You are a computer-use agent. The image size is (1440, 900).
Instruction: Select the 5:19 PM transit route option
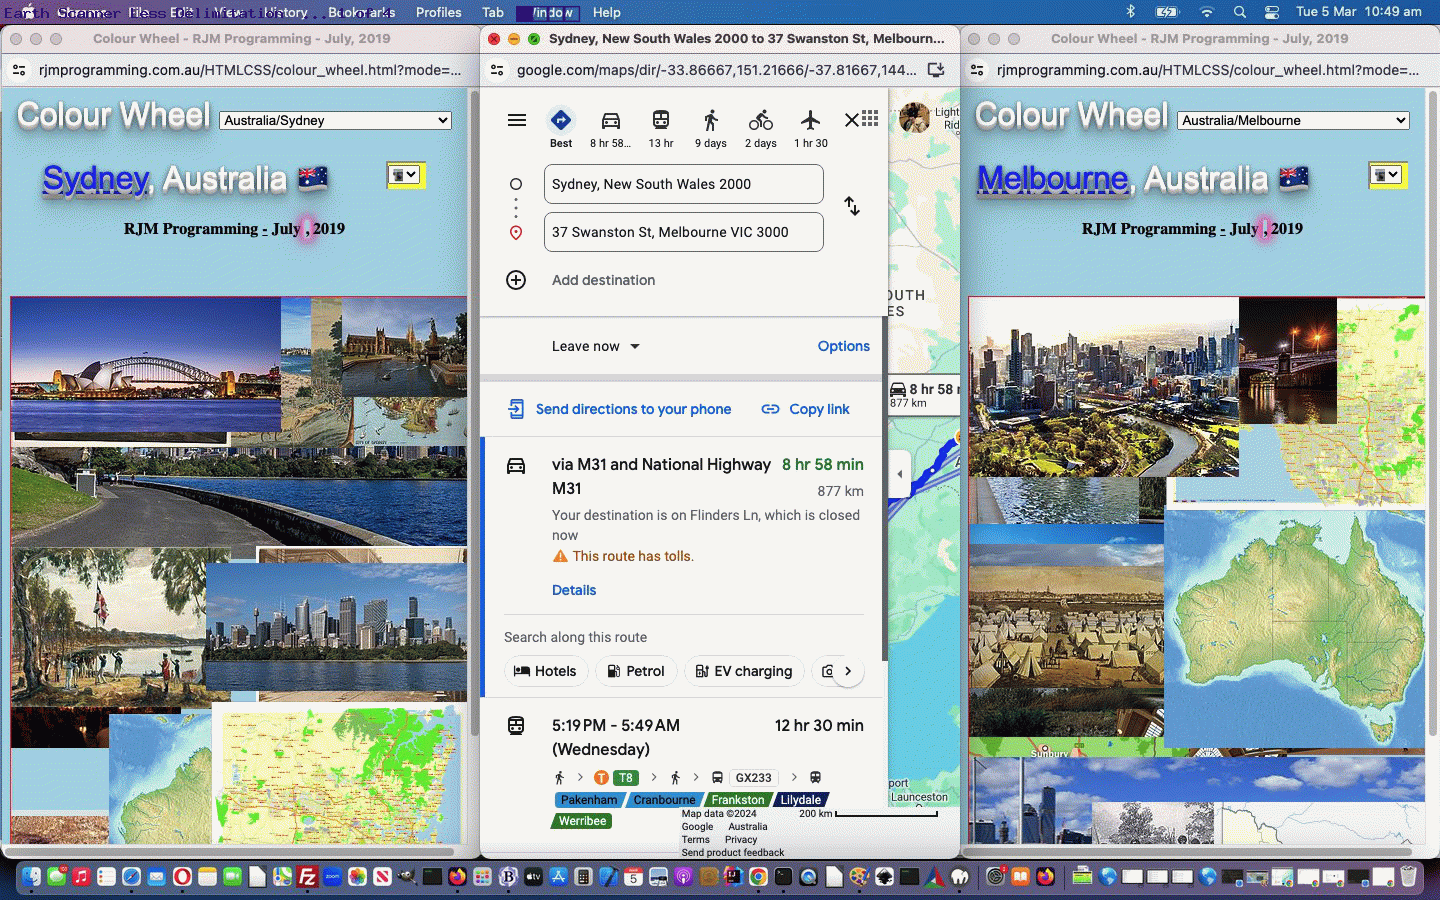pyautogui.click(x=683, y=771)
